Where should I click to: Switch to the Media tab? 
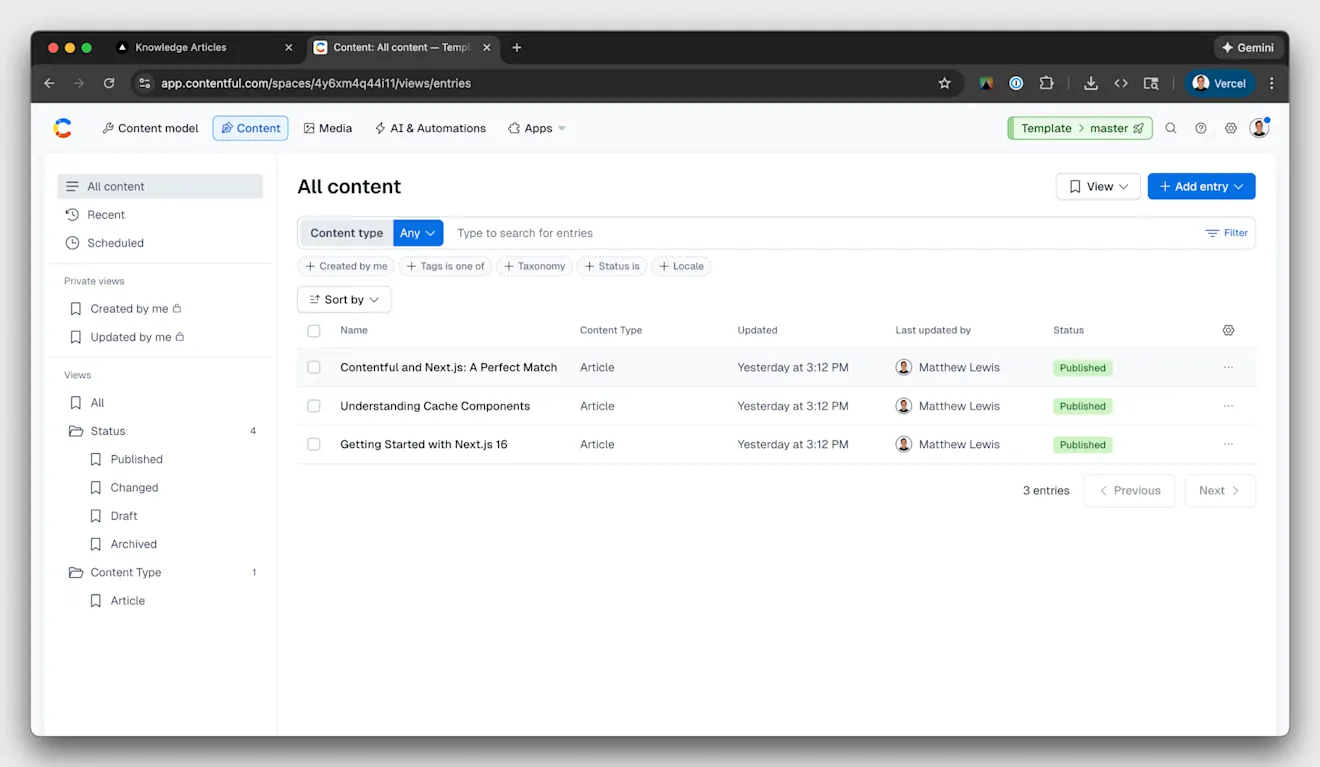point(328,128)
